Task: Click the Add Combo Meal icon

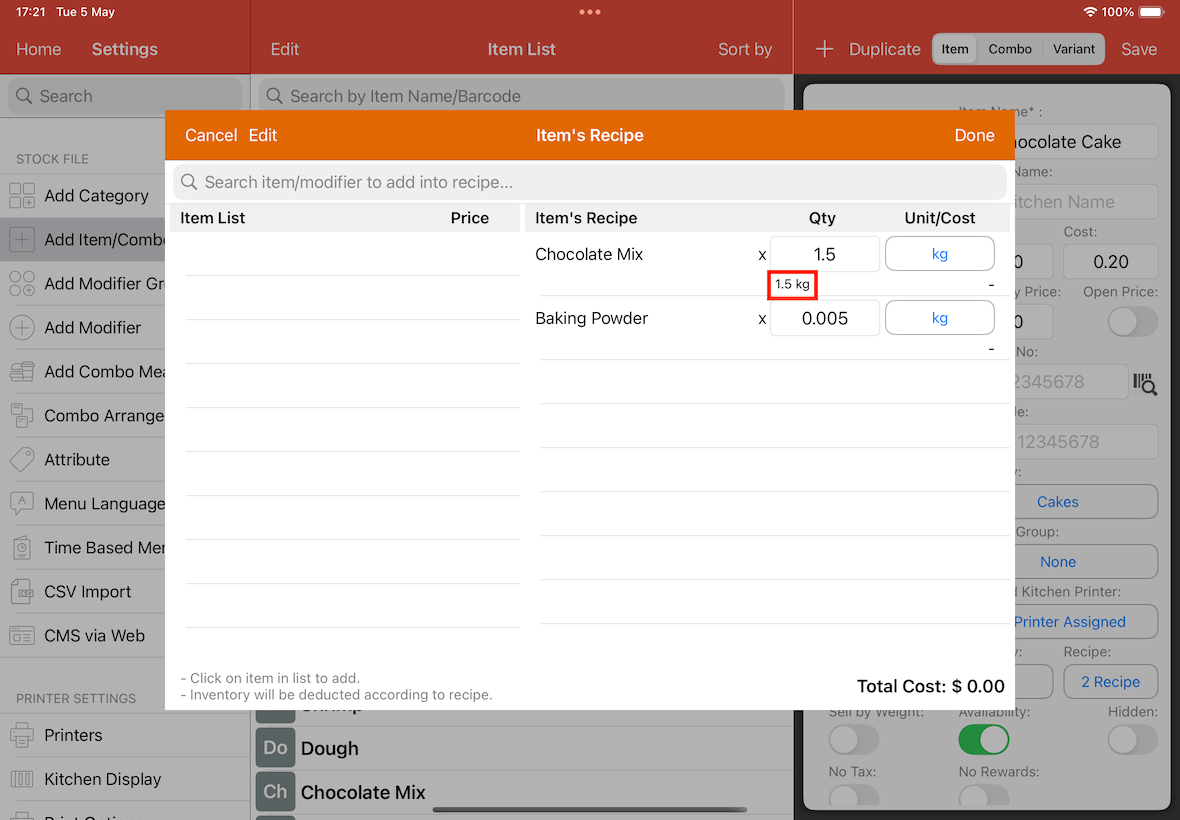Action: 22,372
